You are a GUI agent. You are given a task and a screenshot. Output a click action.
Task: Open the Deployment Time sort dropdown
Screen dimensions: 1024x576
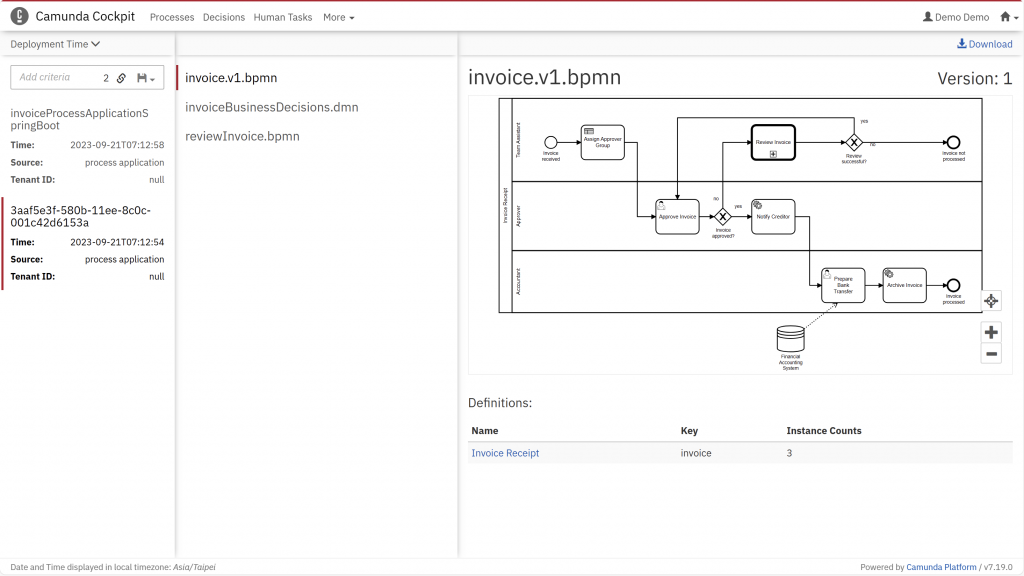[x=55, y=44]
